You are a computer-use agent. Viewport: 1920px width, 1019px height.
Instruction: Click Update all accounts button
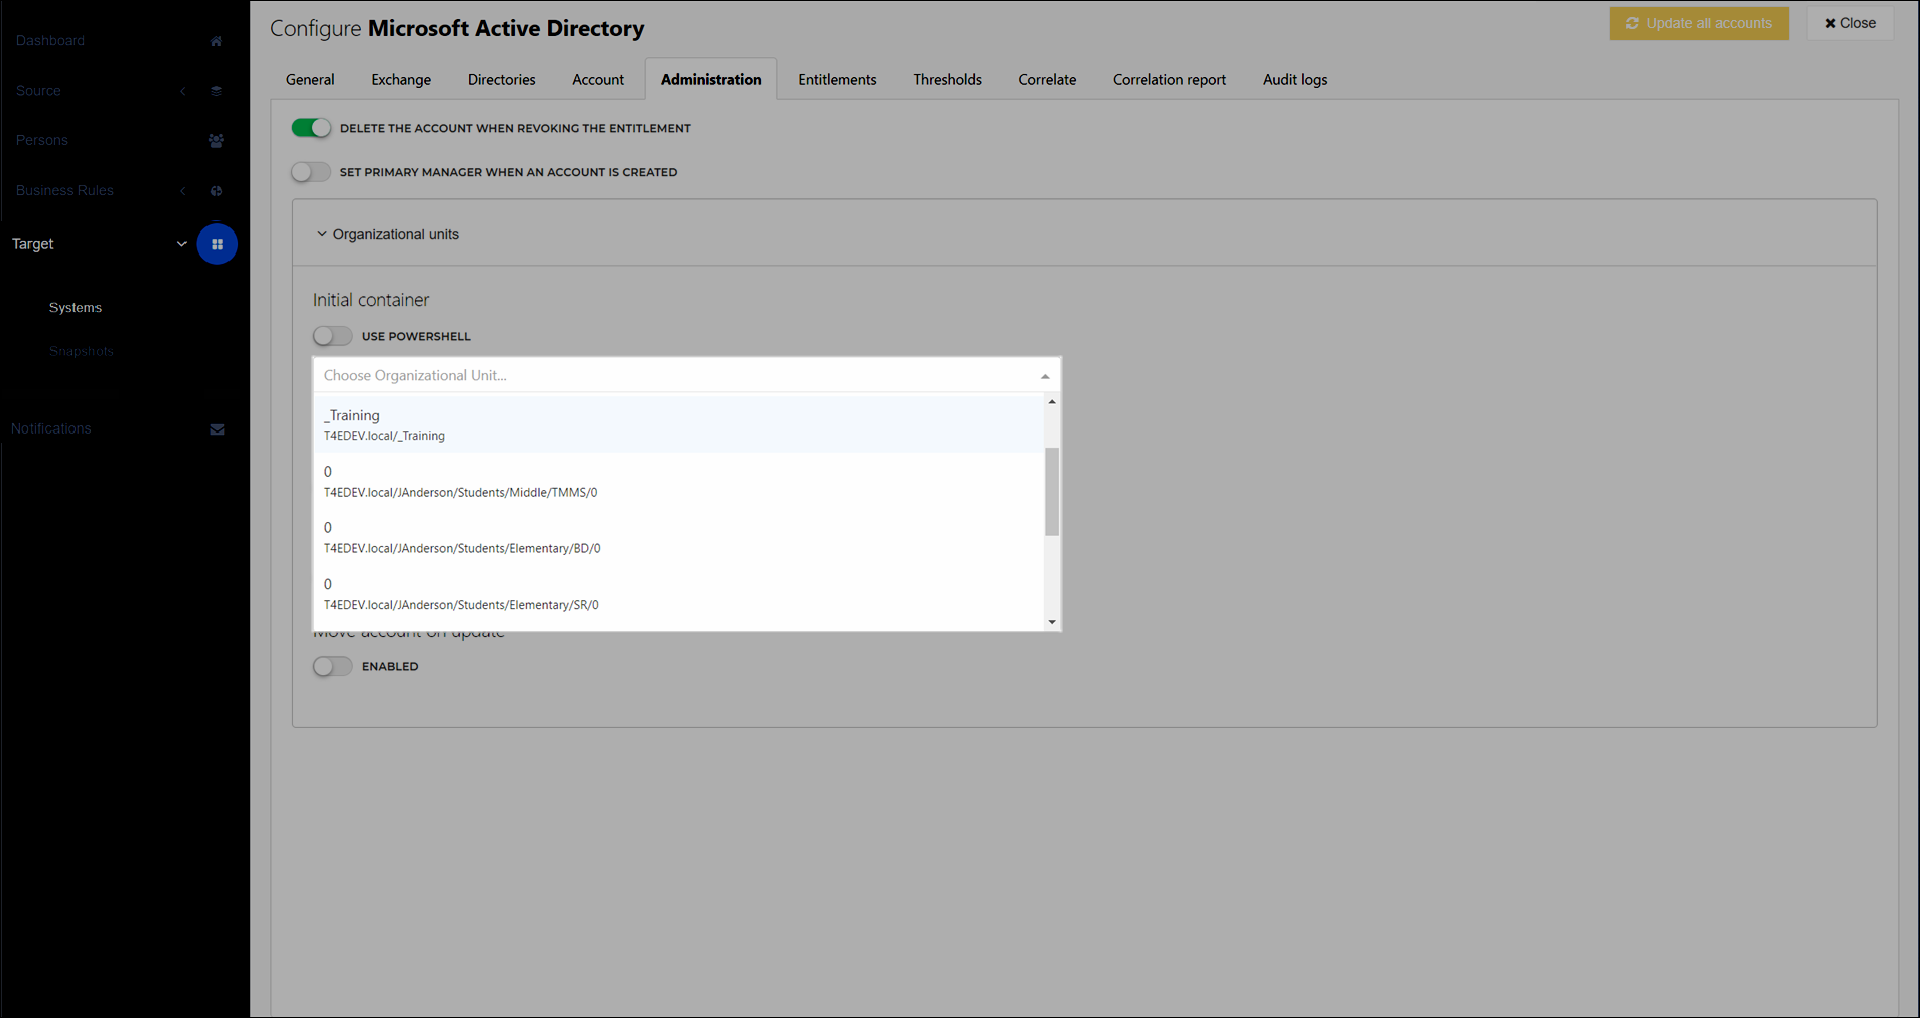(x=1699, y=23)
